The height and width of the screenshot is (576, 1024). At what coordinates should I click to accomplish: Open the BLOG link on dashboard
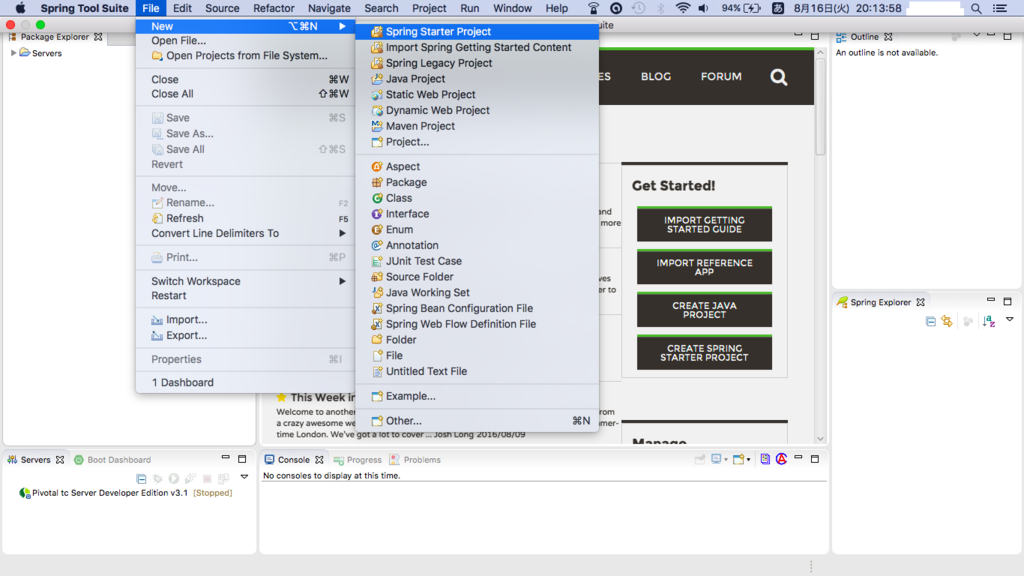[656, 76]
